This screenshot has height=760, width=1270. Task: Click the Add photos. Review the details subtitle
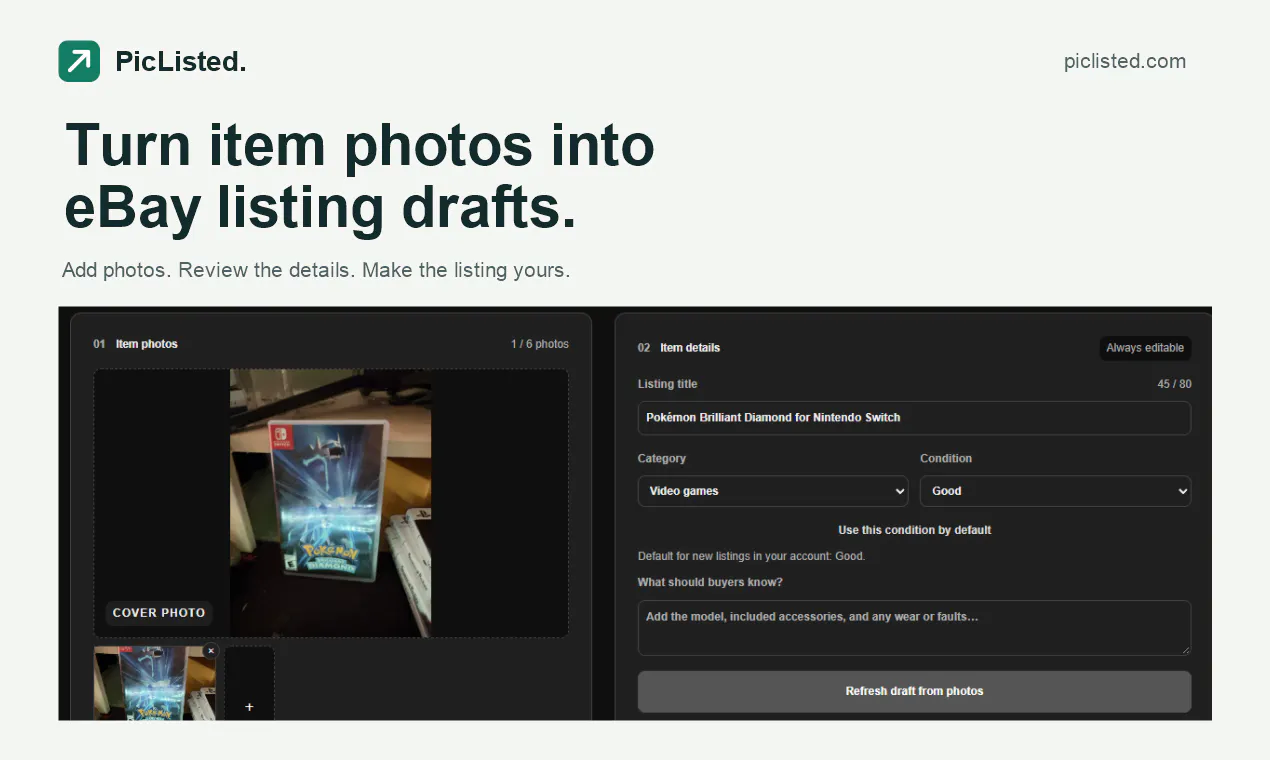point(316,270)
